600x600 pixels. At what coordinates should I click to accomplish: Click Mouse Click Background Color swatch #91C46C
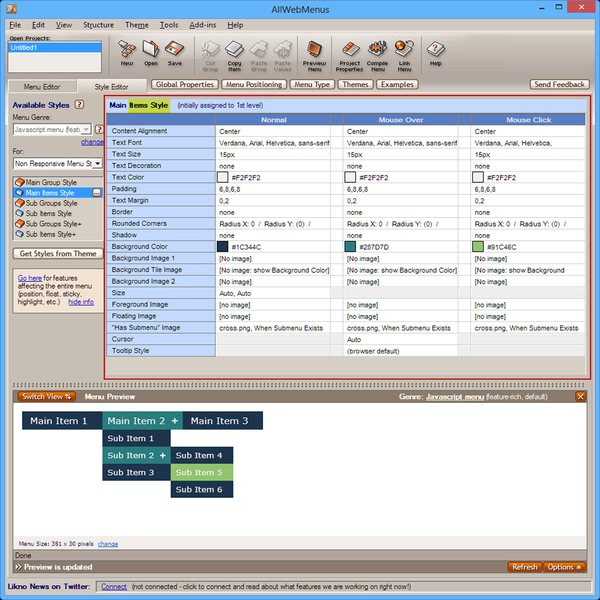click(x=478, y=246)
